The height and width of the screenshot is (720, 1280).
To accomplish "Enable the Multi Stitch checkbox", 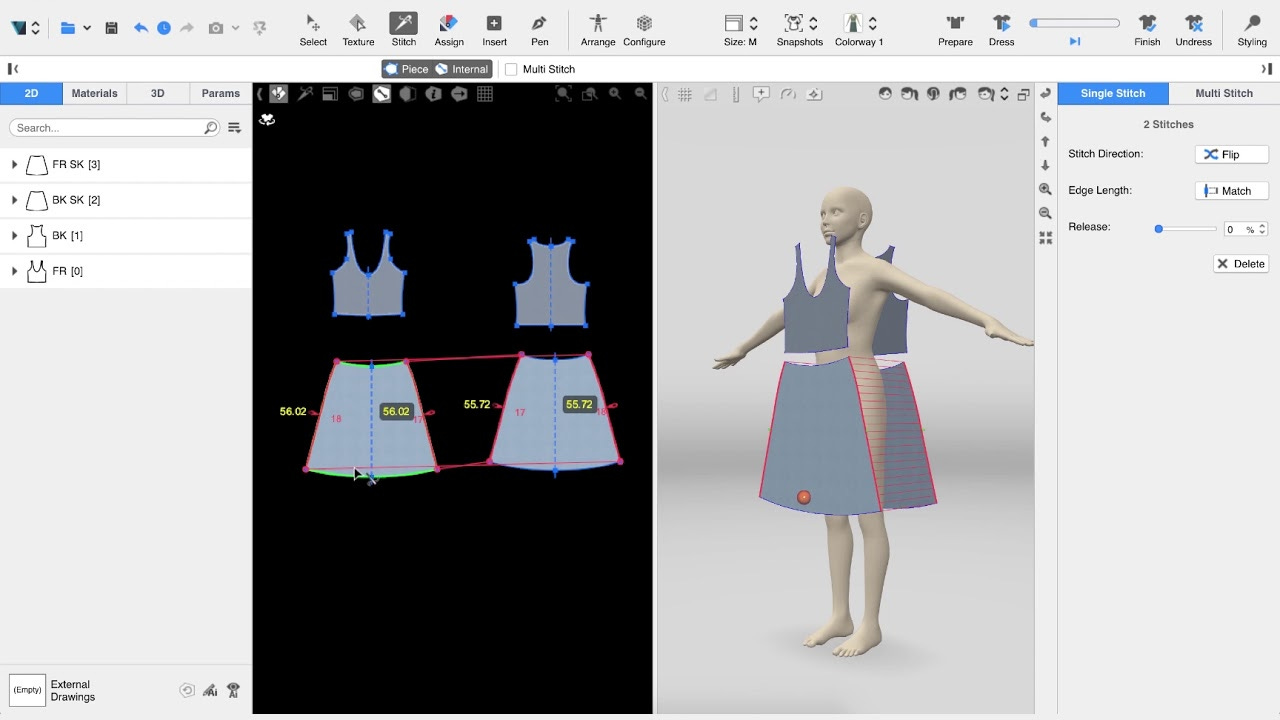I will coord(512,69).
